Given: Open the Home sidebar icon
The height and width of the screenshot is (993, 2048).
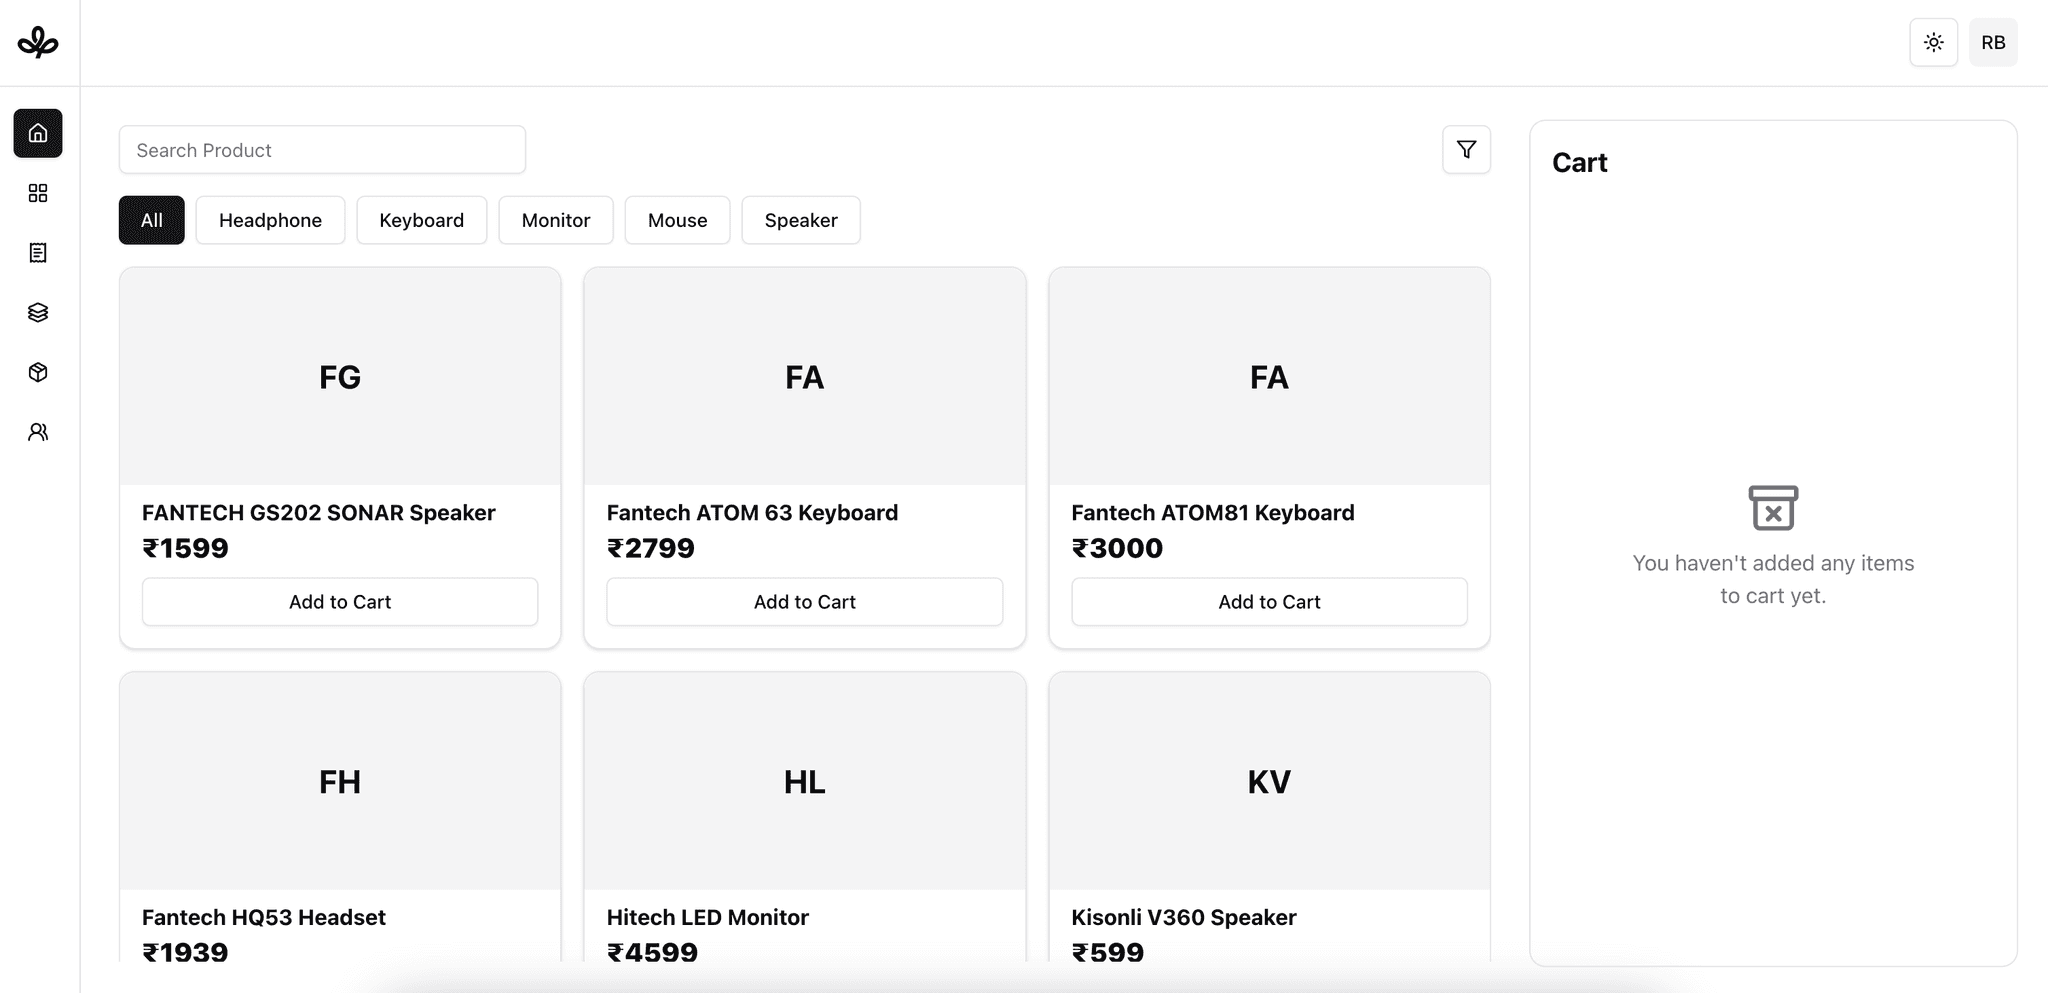Looking at the screenshot, I should (38, 133).
